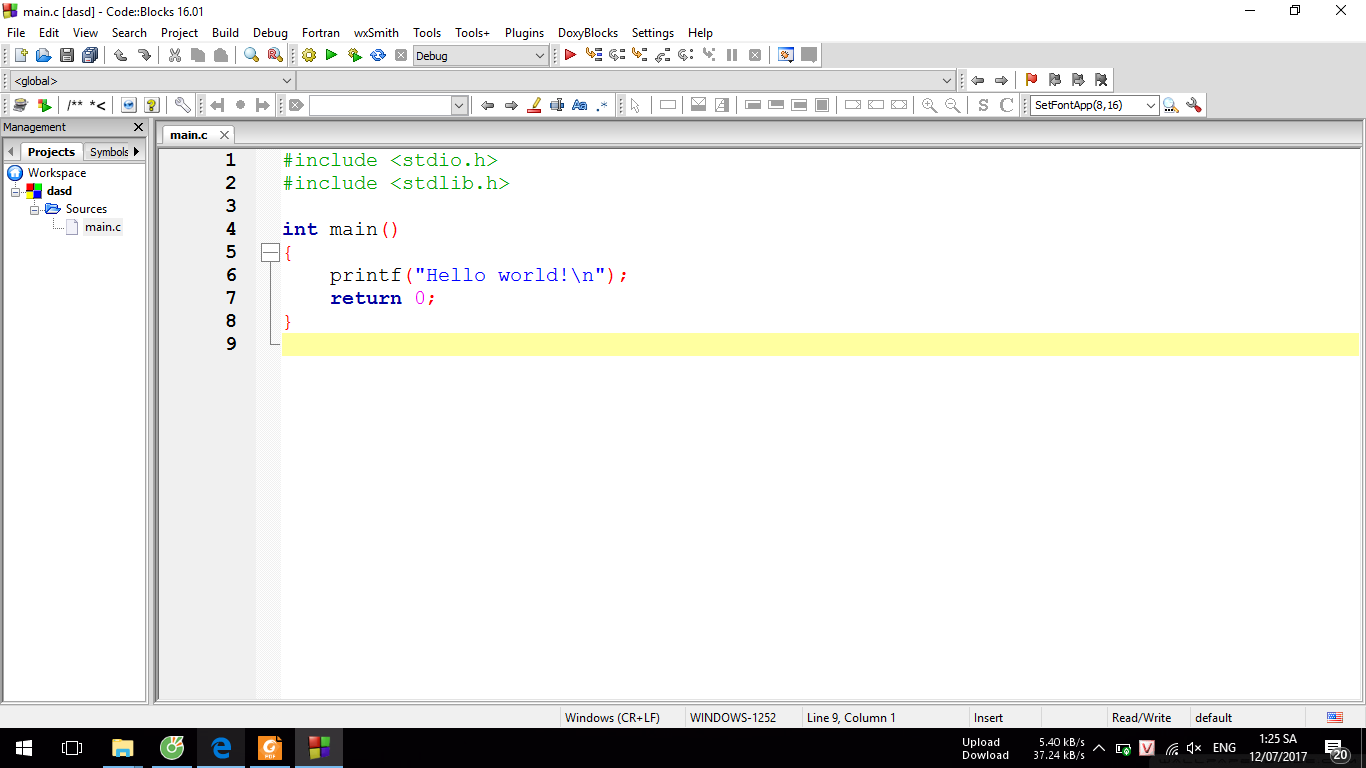The image size is (1366, 768).
Task: Collapse the main function code fold
Action: click(269, 253)
